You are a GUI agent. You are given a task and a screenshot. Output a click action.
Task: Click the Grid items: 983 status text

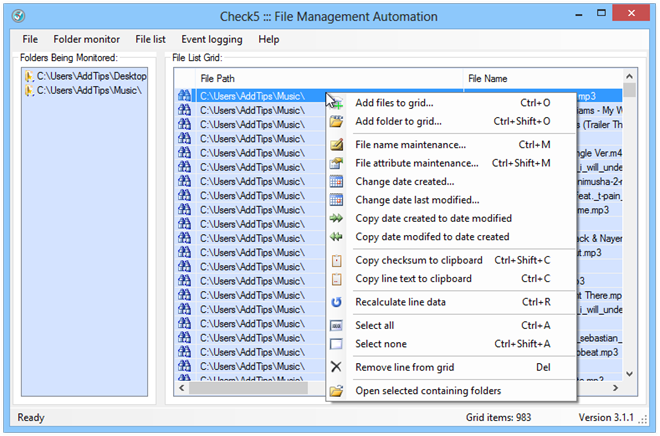point(498,417)
